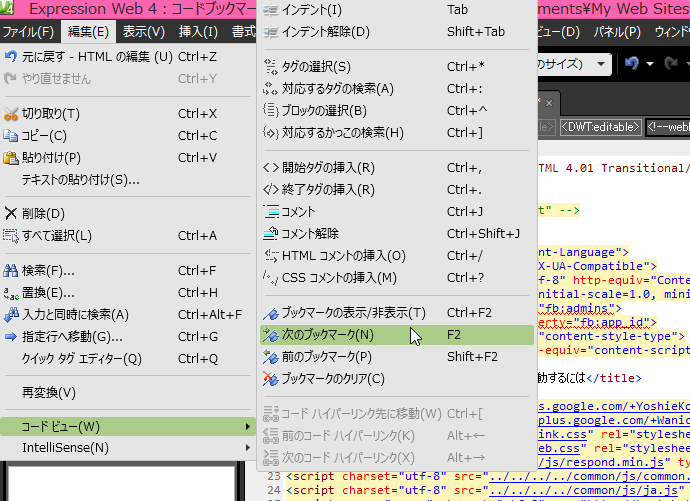Image resolution: width=690 pixels, height=501 pixels.
Task: Click the </title> closing tag in code
Action: (x=614, y=378)
